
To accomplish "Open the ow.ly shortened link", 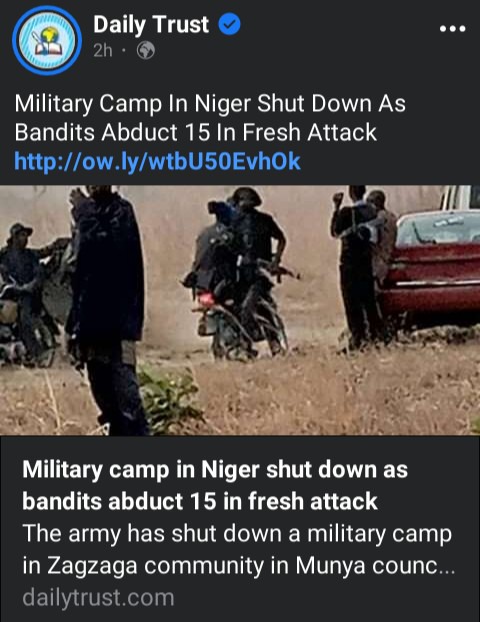I will (157, 161).
